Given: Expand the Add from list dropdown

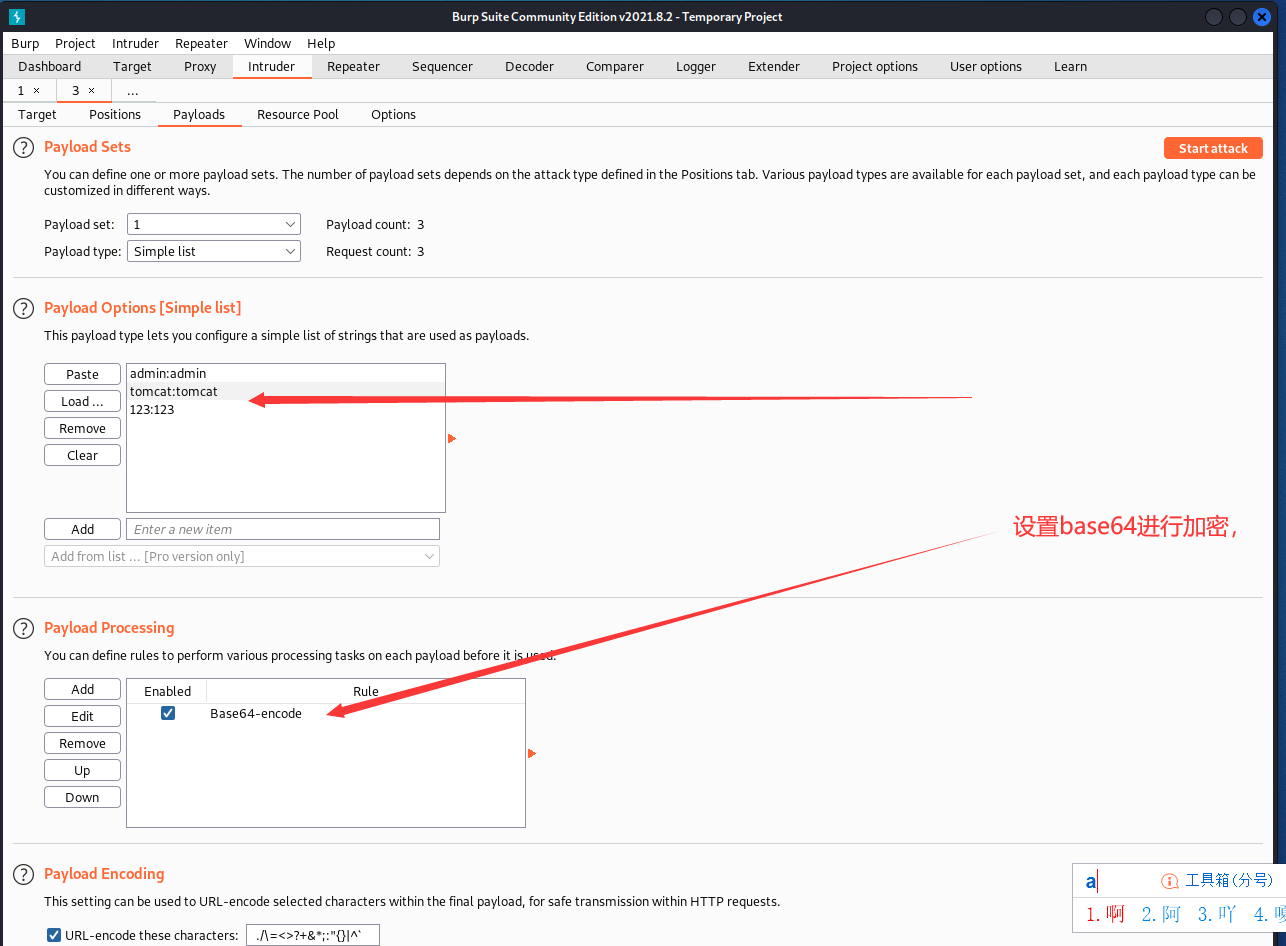Looking at the screenshot, I should (x=242, y=556).
